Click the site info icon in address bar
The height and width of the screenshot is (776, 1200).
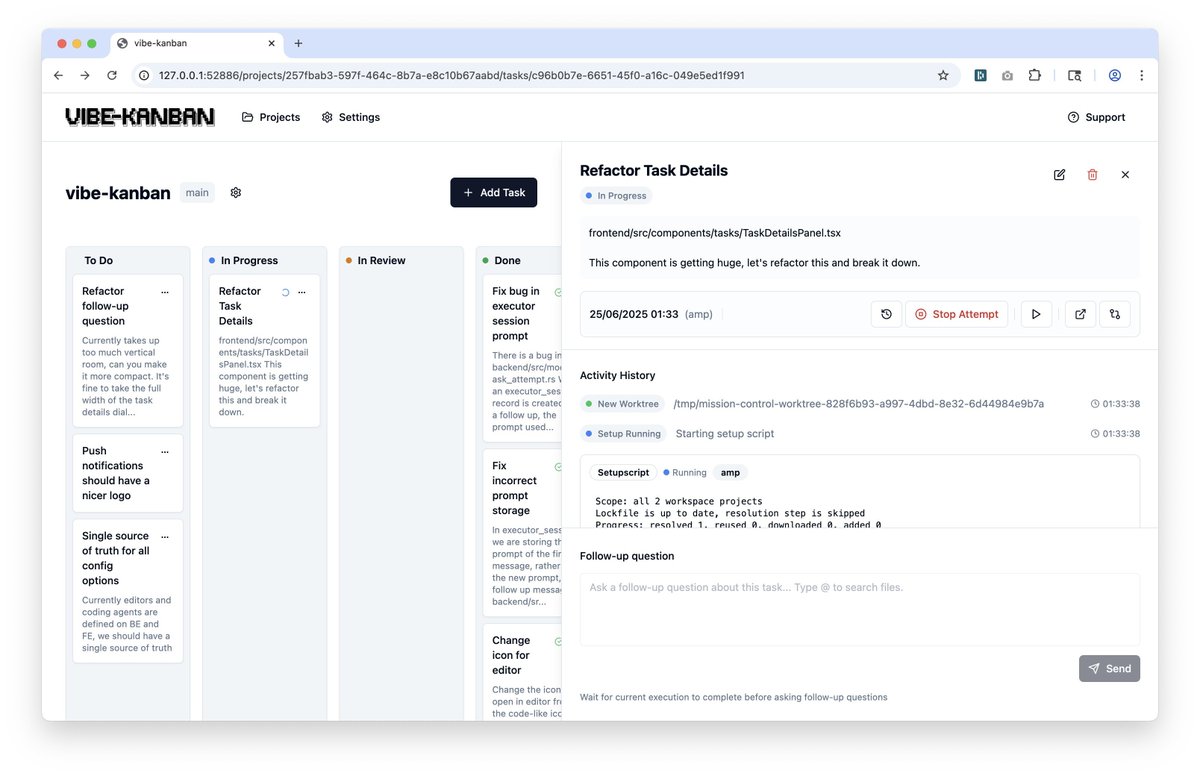pos(144,75)
